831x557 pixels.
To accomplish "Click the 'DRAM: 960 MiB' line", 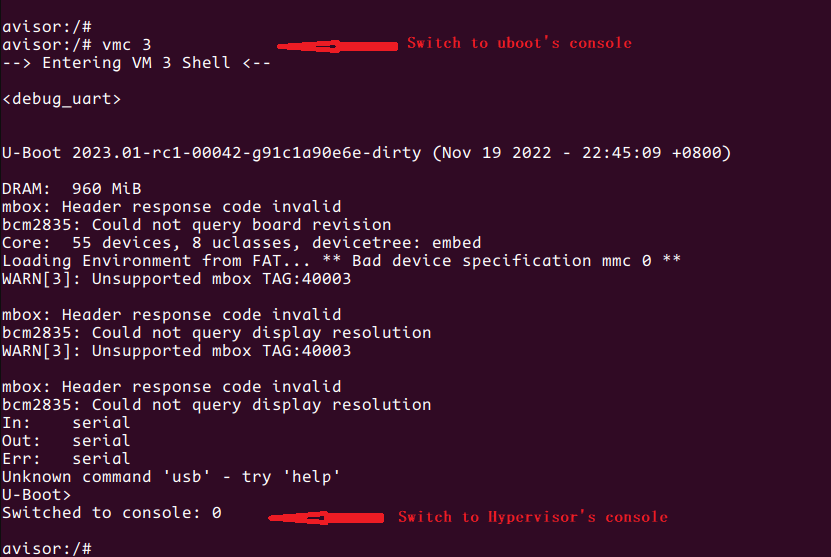I will coord(72,189).
